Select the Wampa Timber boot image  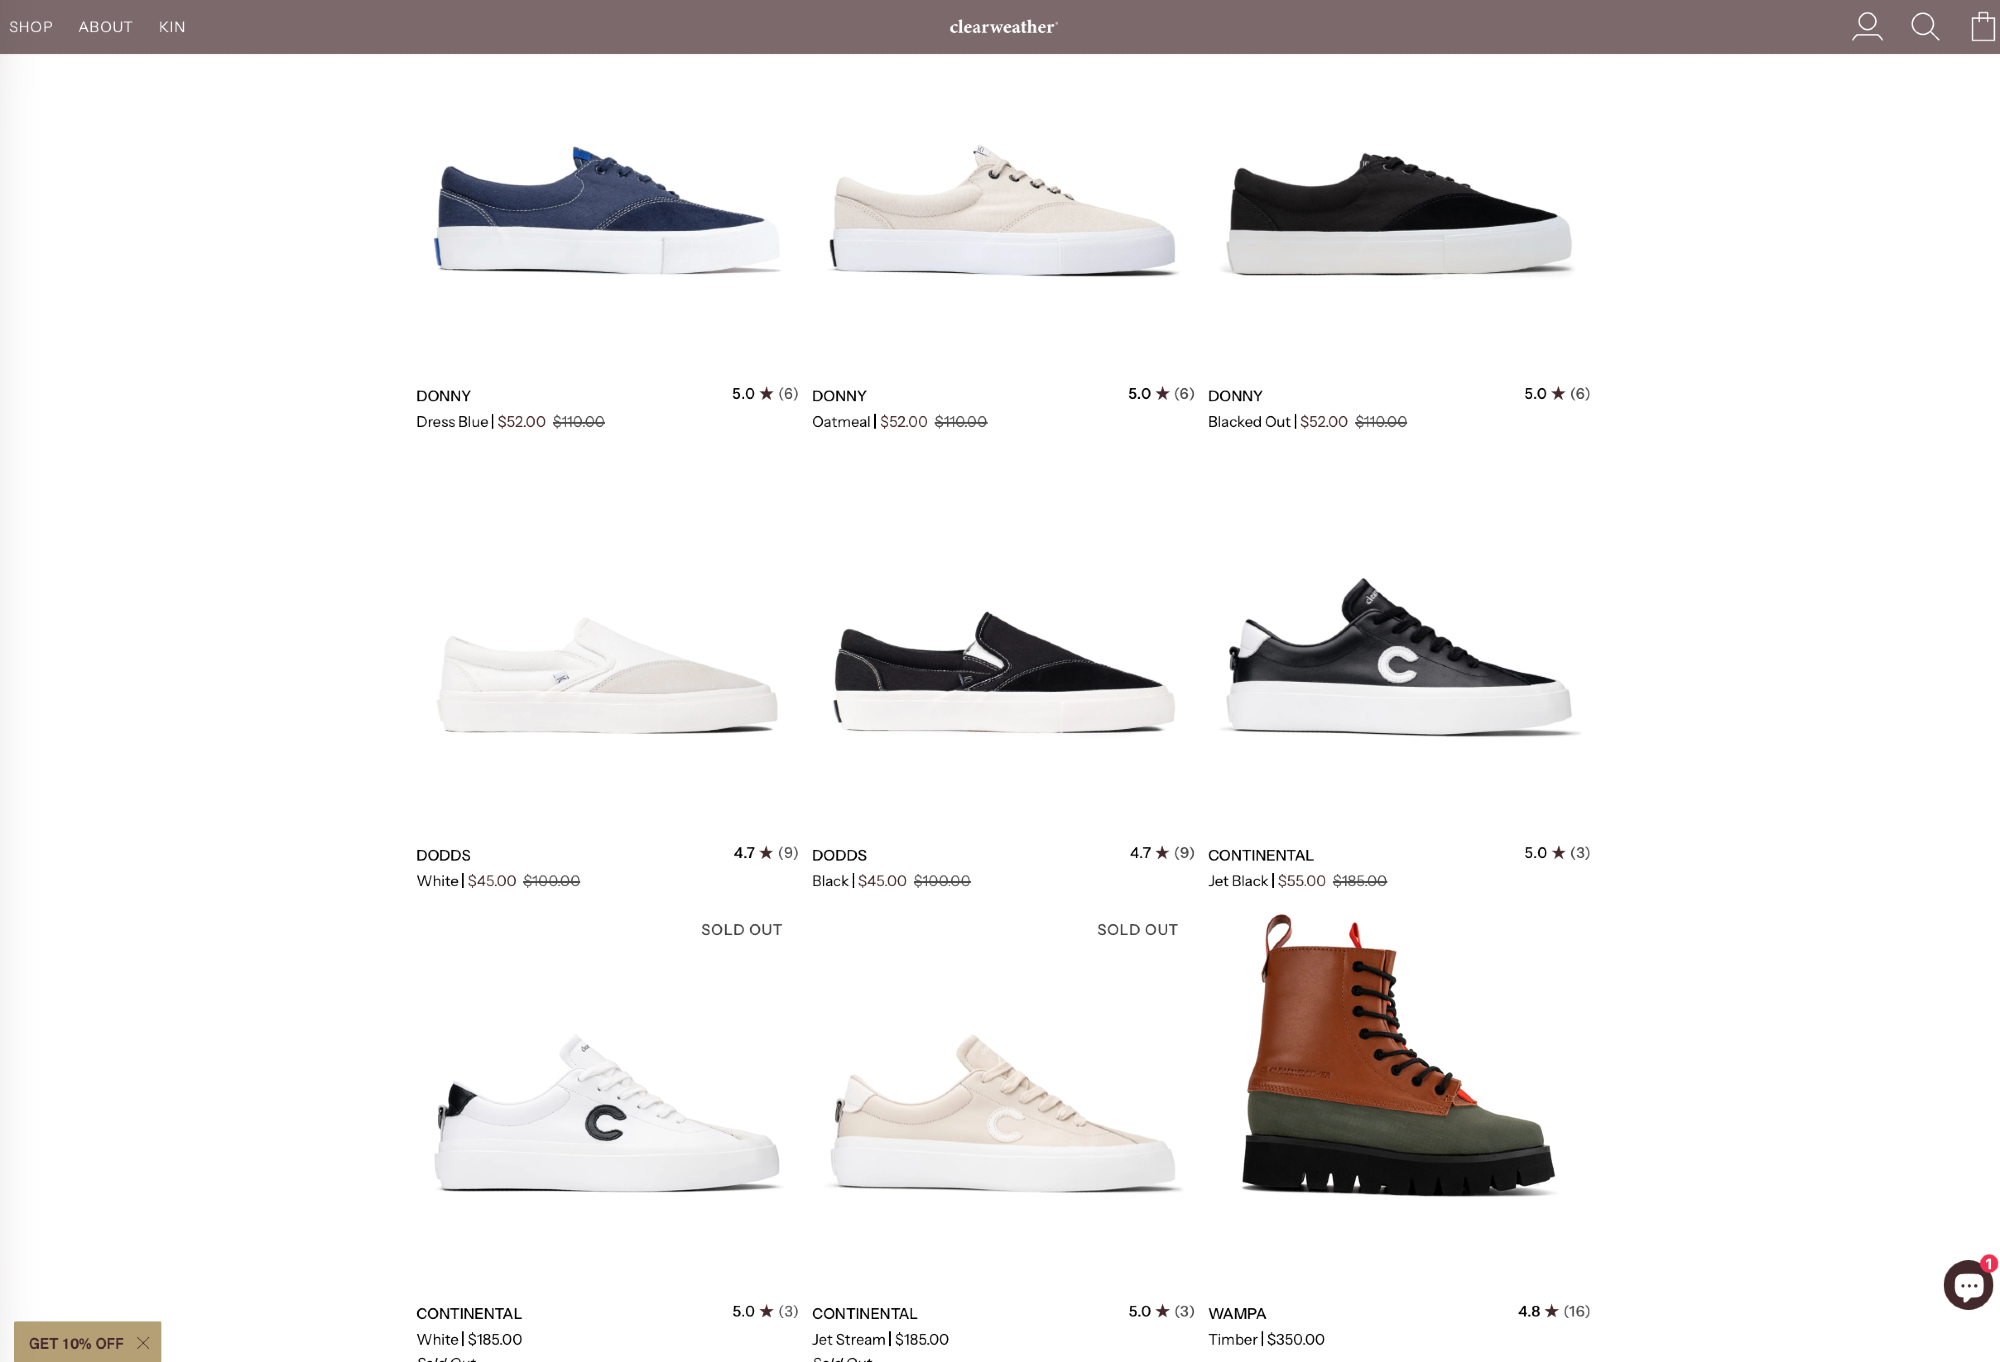pos(1399,1055)
